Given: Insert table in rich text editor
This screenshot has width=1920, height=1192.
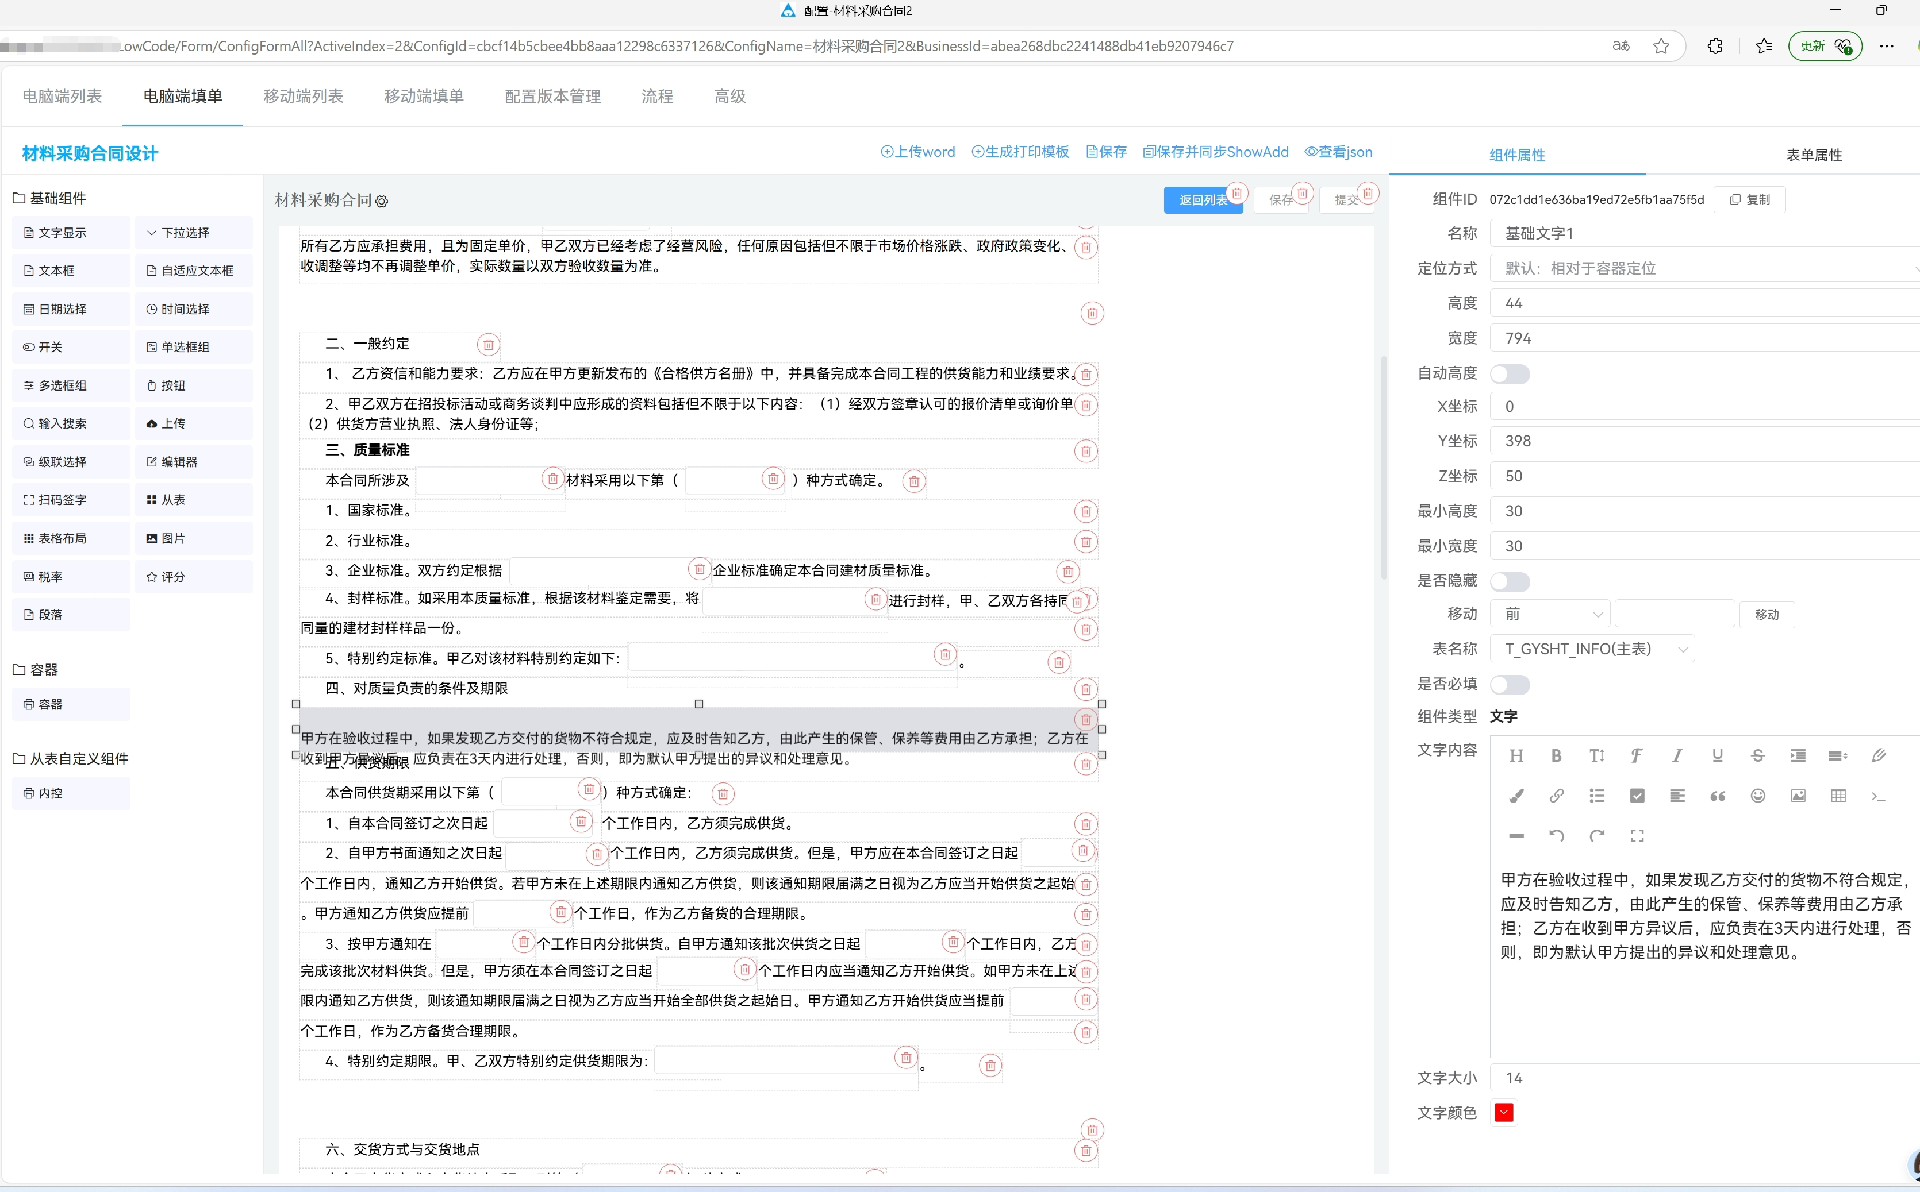Looking at the screenshot, I should pyautogui.click(x=1838, y=796).
